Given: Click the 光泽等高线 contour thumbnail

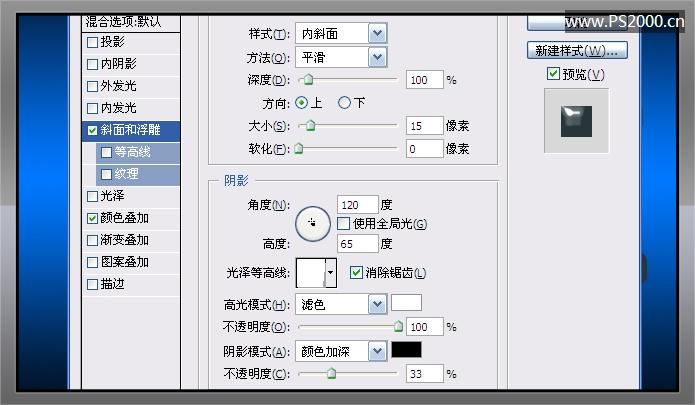Looking at the screenshot, I should pyautogui.click(x=311, y=273).
